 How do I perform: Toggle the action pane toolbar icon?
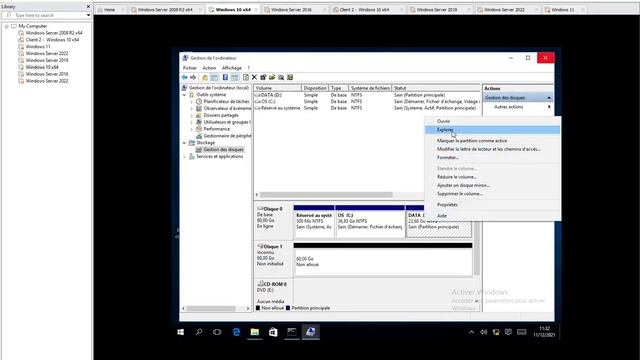[x=234, y=77]
